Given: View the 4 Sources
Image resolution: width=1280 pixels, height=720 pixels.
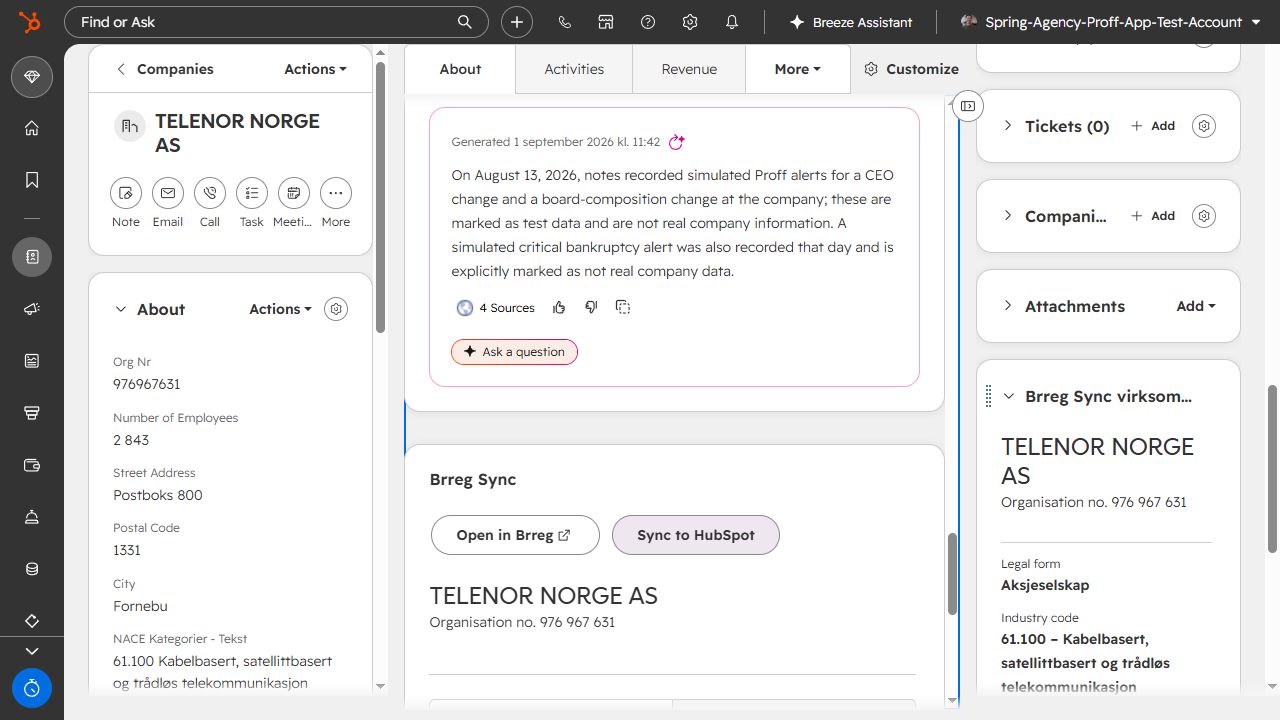Looking at the screenshot, I should pos(496,308).
